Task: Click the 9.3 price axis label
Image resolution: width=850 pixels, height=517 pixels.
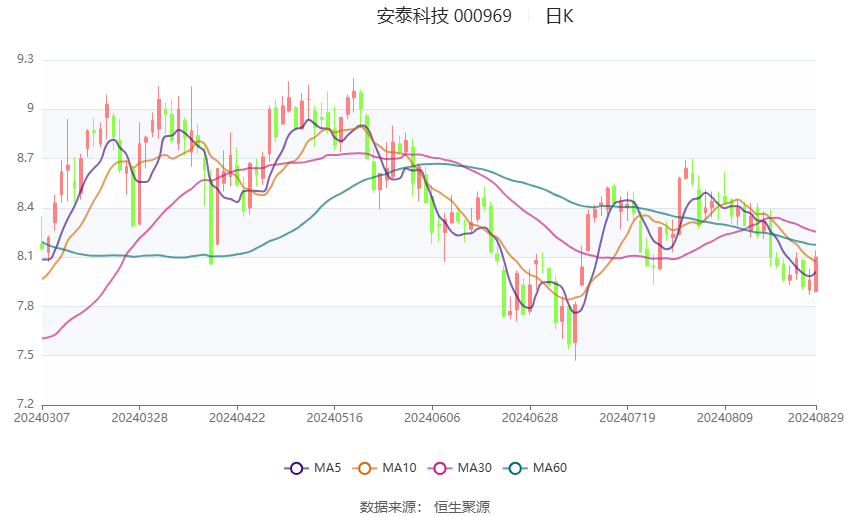Action: 25,59
